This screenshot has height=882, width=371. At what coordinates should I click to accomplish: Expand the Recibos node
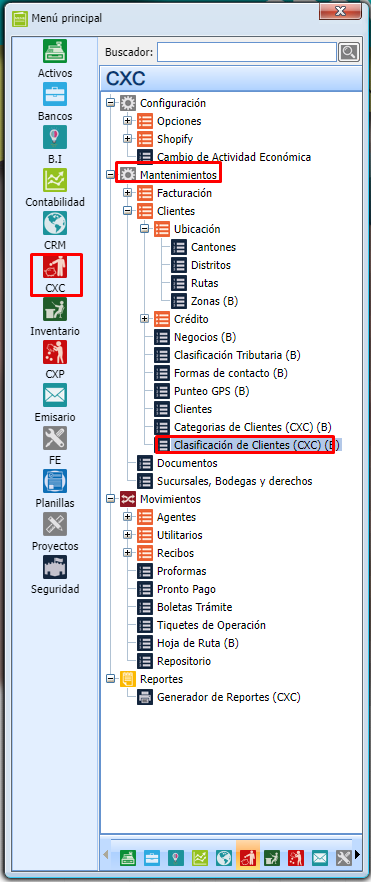tap(127, 553)
